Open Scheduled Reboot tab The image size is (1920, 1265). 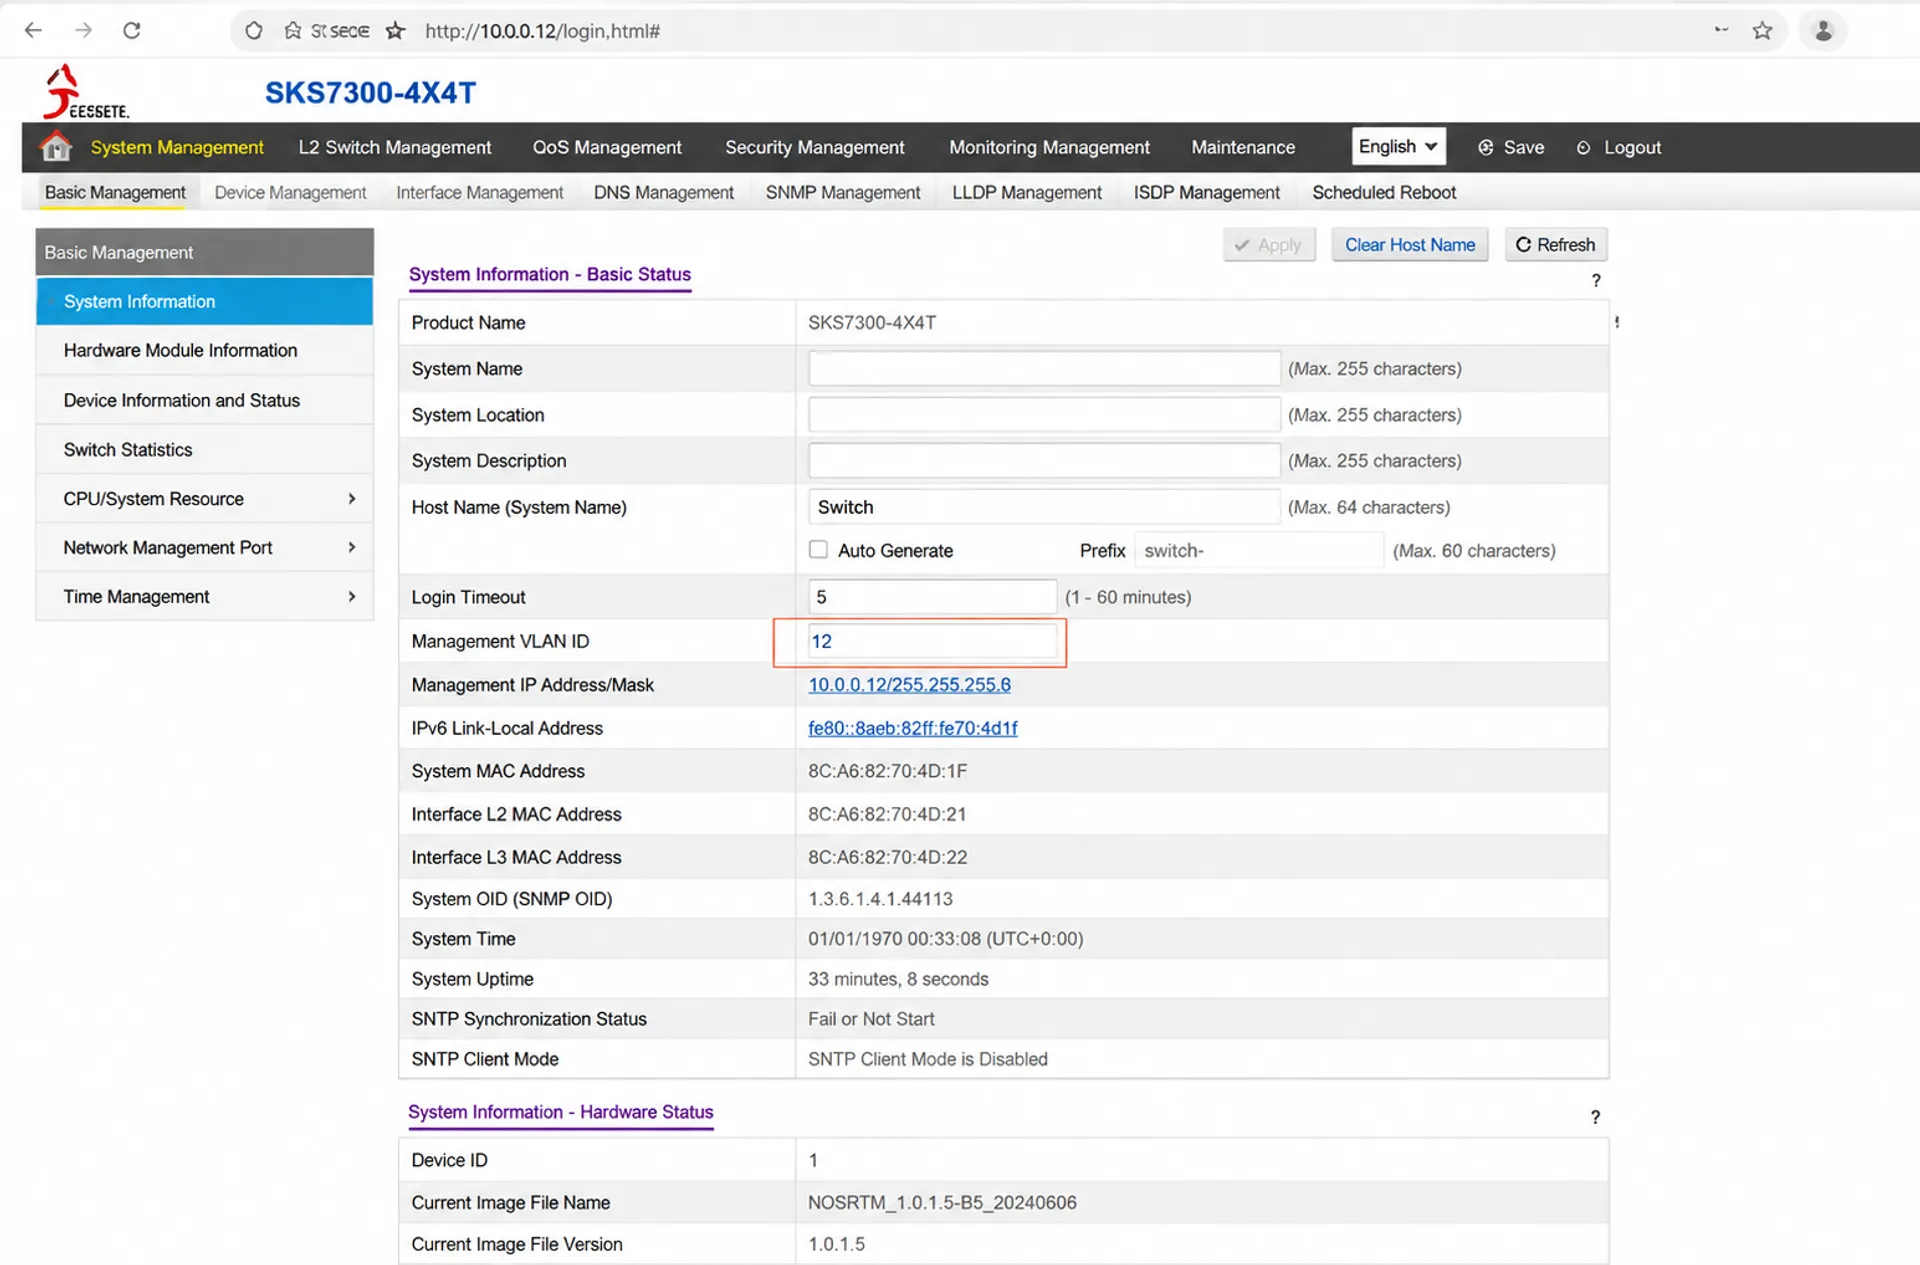(x=1384, y=193)
